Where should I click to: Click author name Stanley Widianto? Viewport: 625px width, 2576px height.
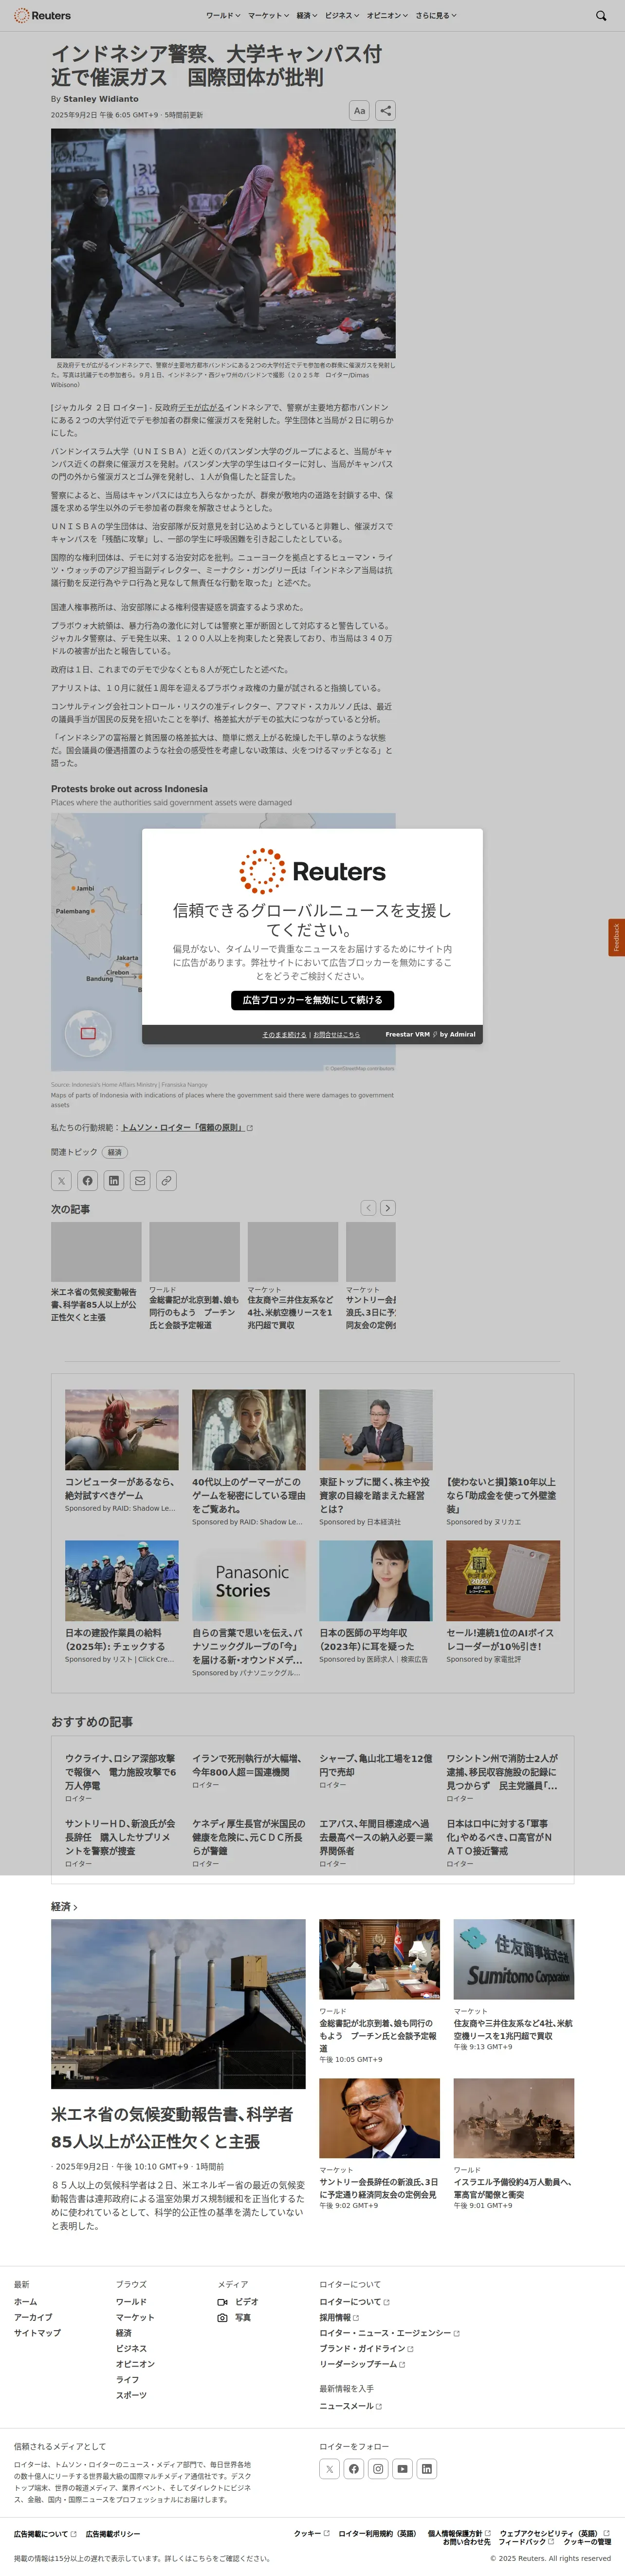[101, 99]
